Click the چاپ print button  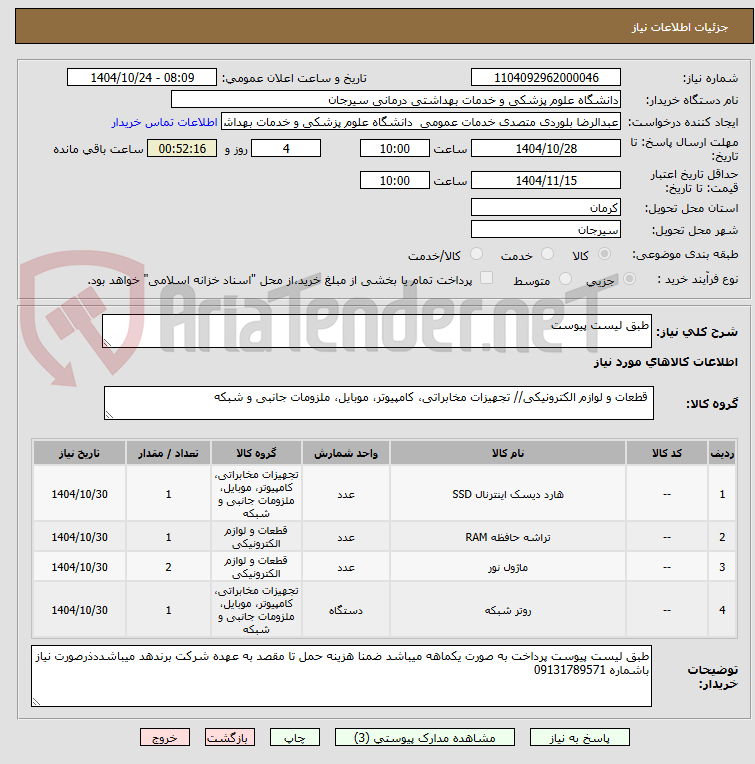point(295,738)
